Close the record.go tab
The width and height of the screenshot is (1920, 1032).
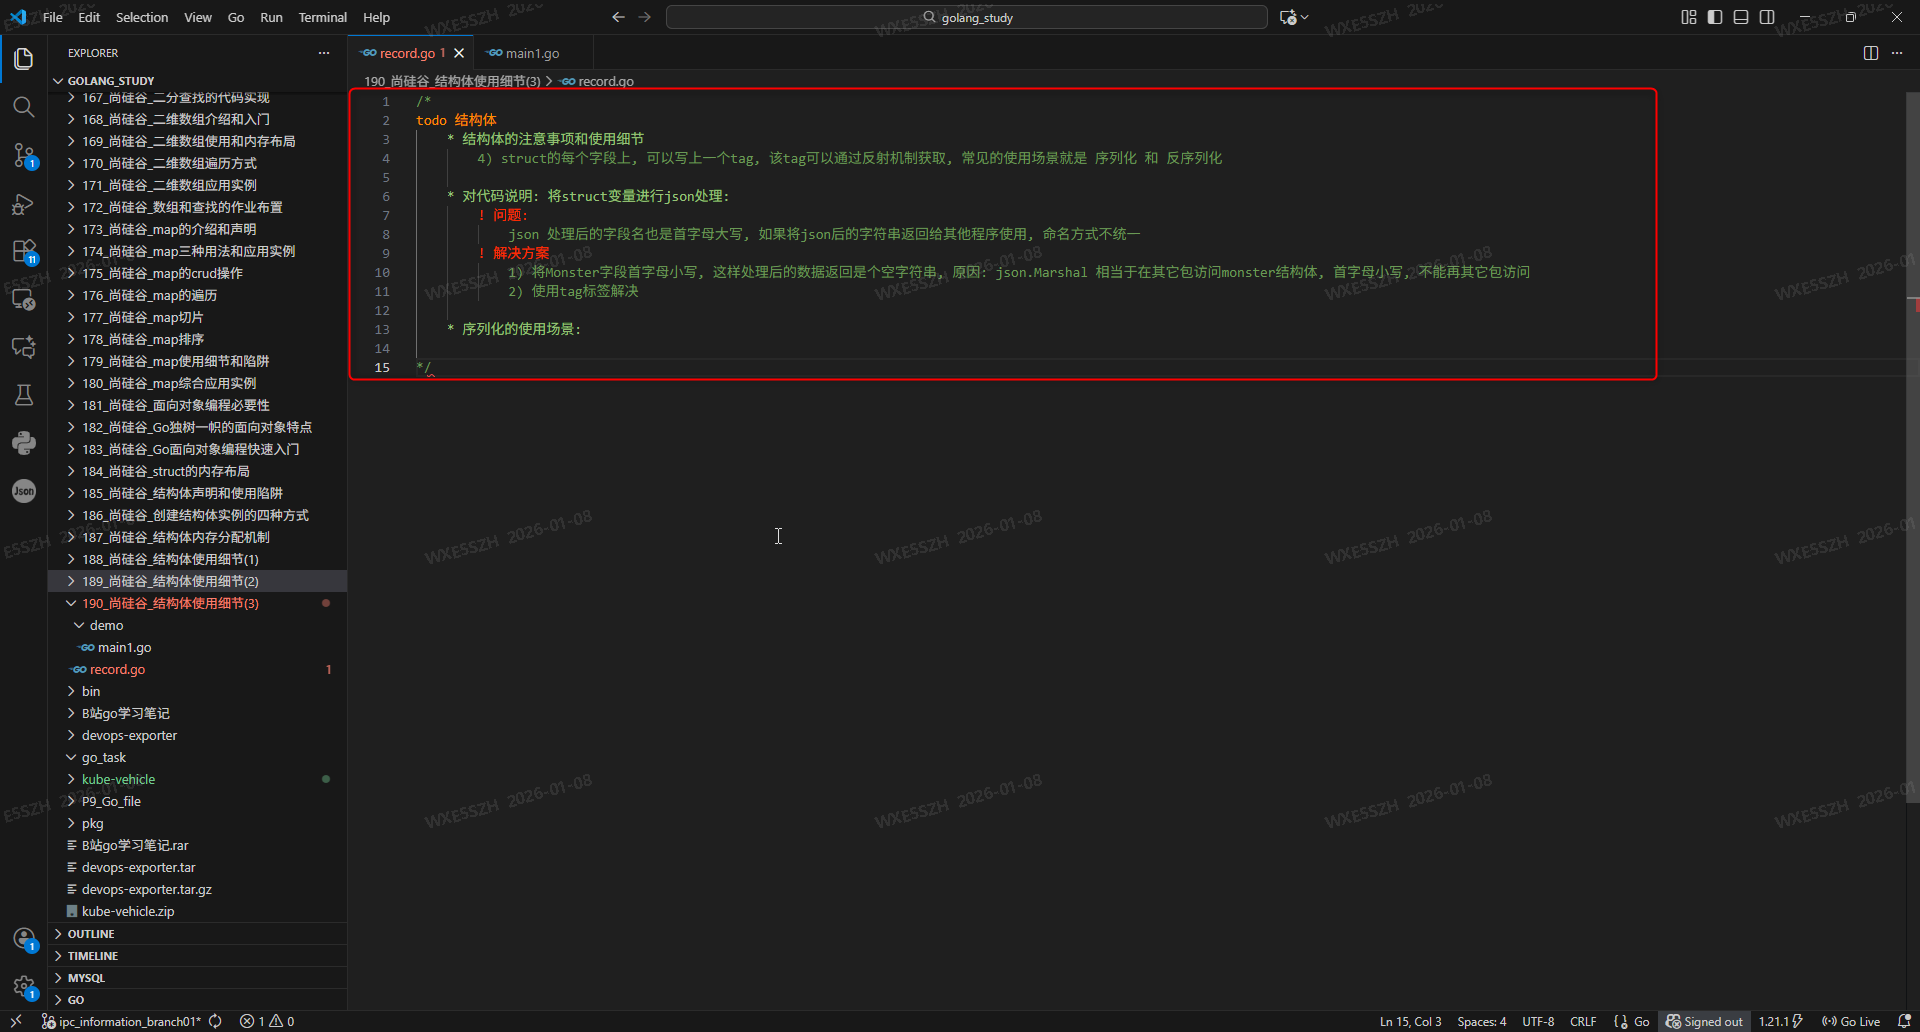coord(459,53)
